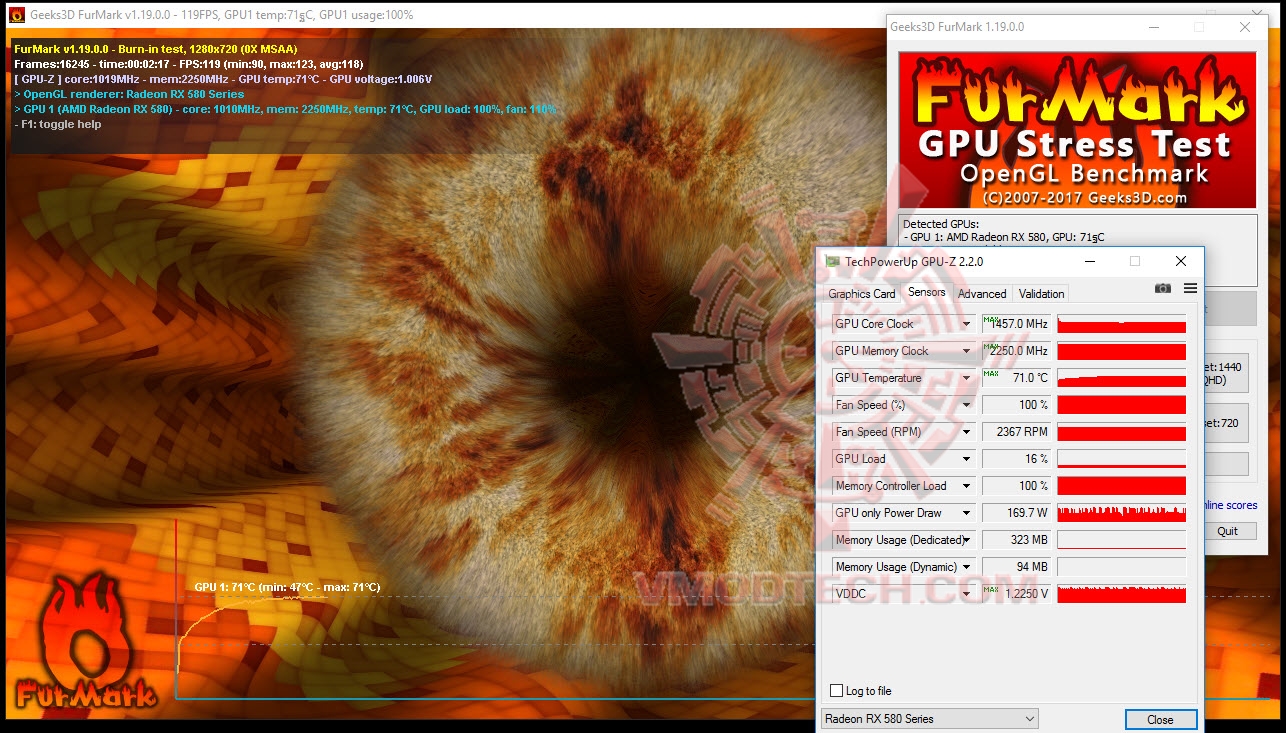The width and height of the screenshot is (1286, 733).
Task: Enable the Log to file checkbox
Action: point(836,690)
